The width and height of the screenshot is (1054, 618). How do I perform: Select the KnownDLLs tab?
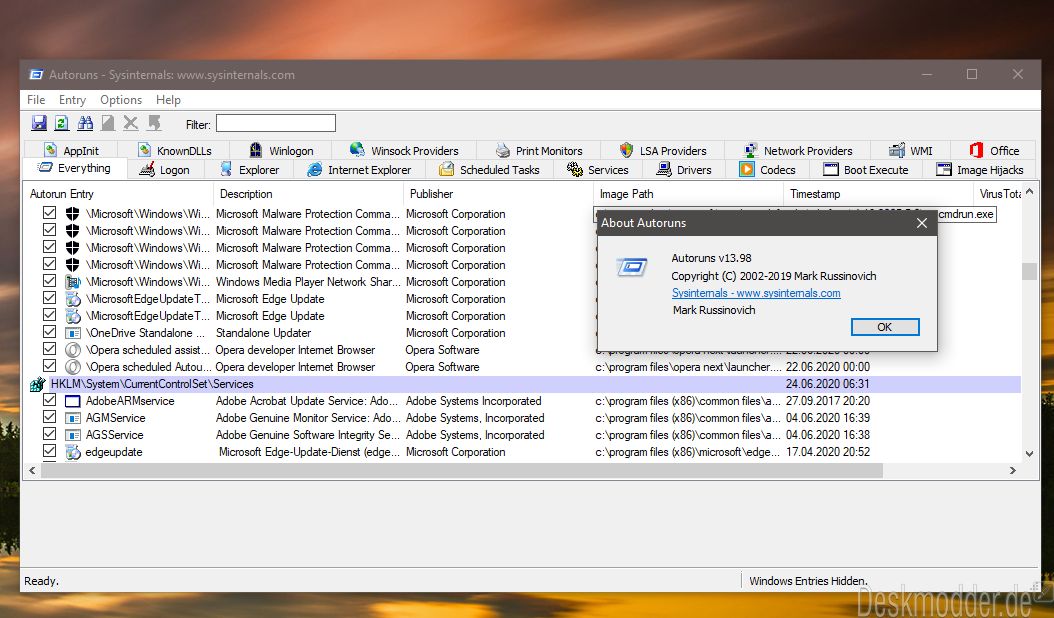coord(175,151)
